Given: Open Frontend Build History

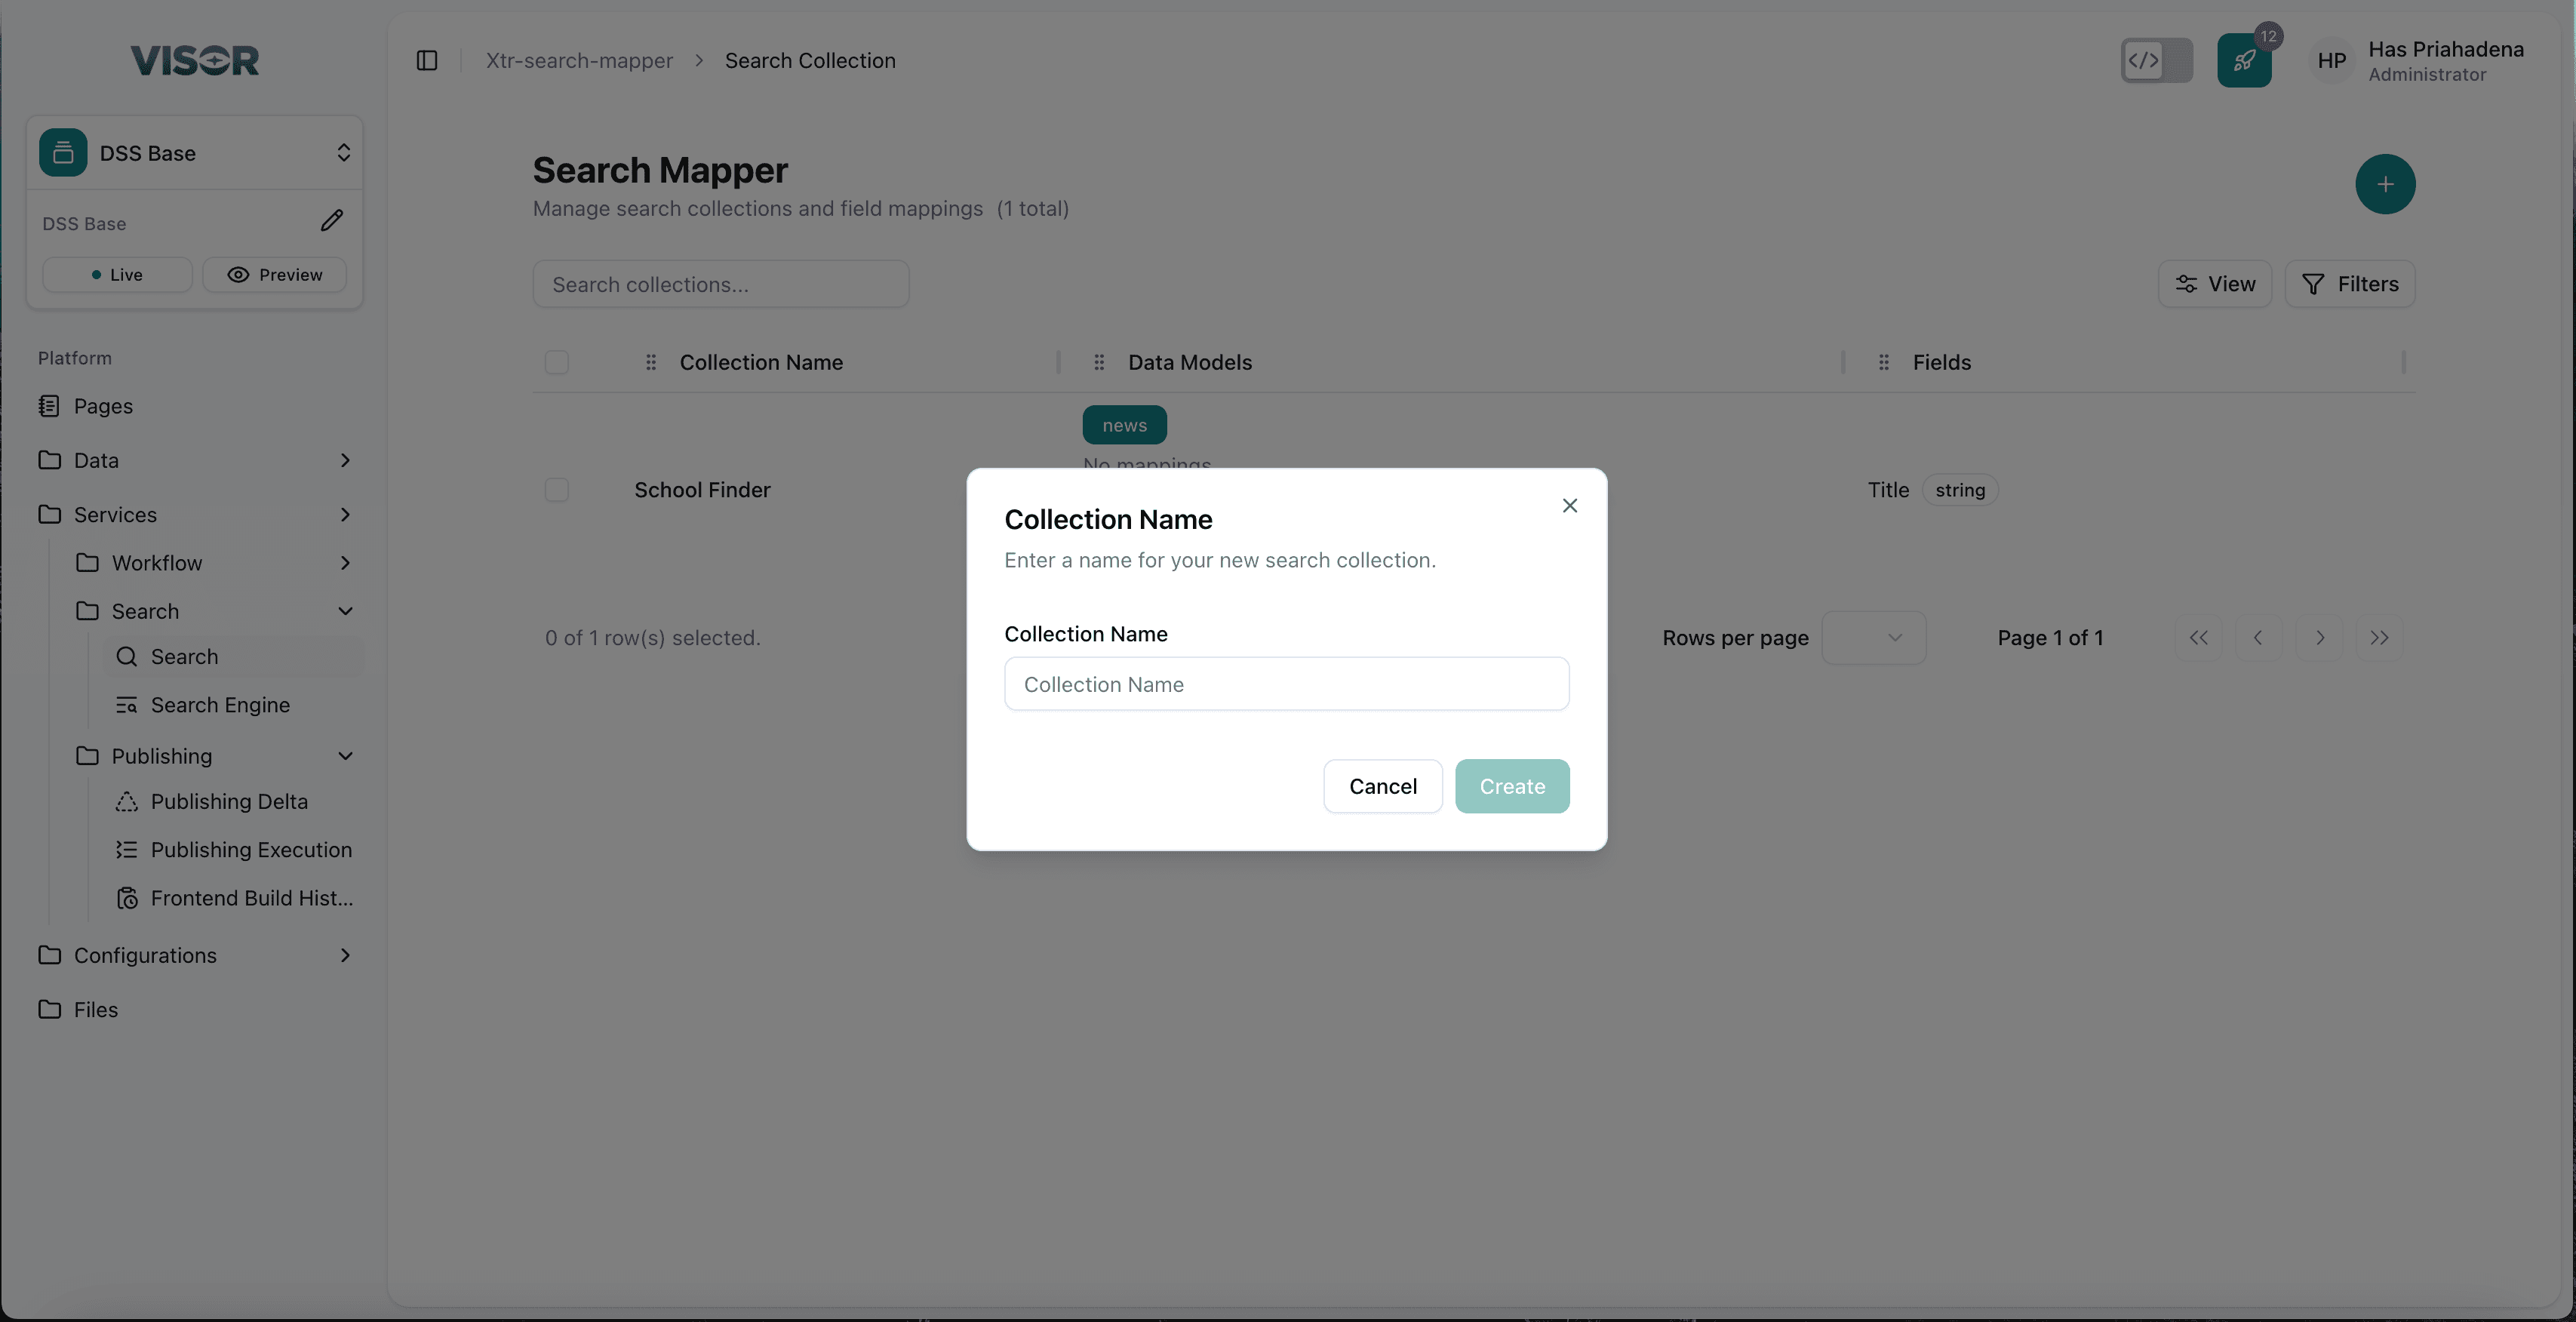Looking at the screenshot, I should click(x=234, y=898).
